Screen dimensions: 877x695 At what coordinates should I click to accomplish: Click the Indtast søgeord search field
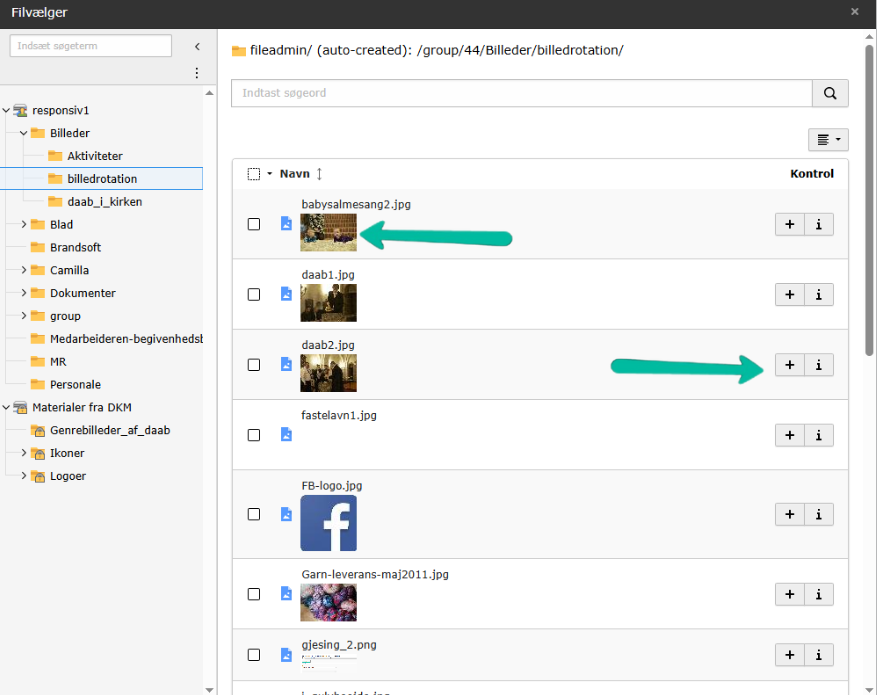click(520, 93)
